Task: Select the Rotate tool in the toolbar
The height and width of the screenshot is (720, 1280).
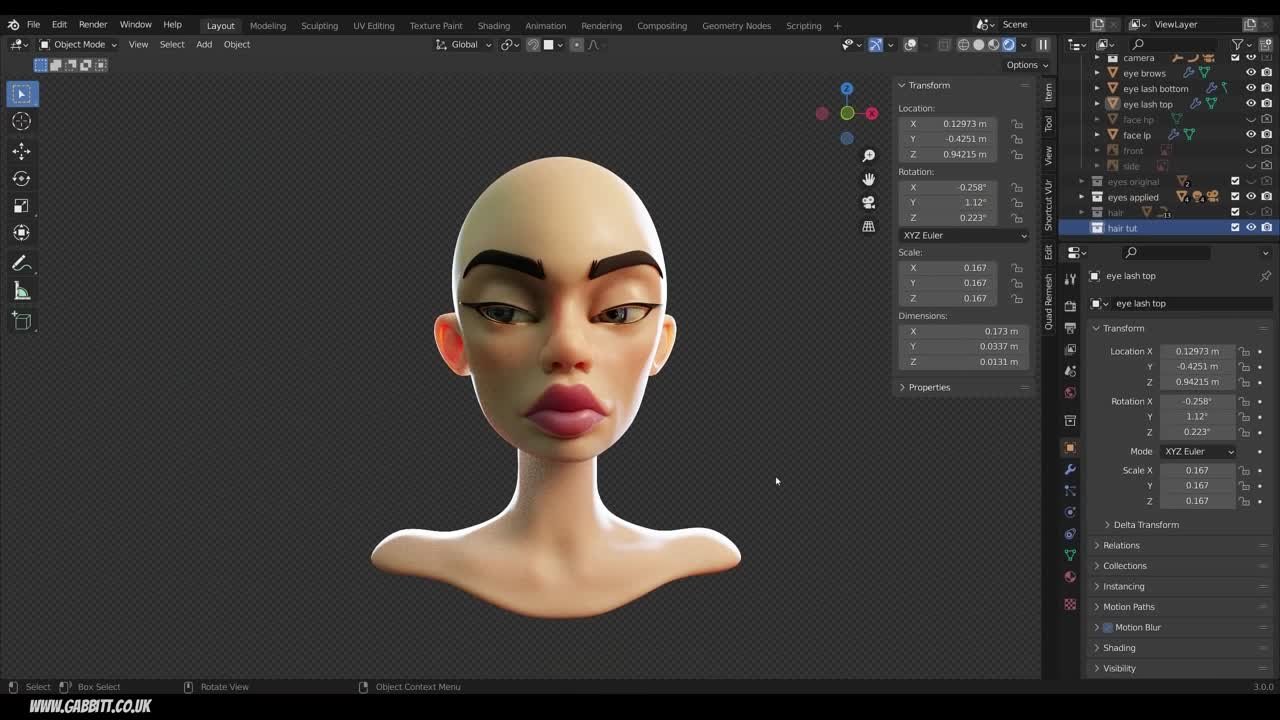Action: 21,178
